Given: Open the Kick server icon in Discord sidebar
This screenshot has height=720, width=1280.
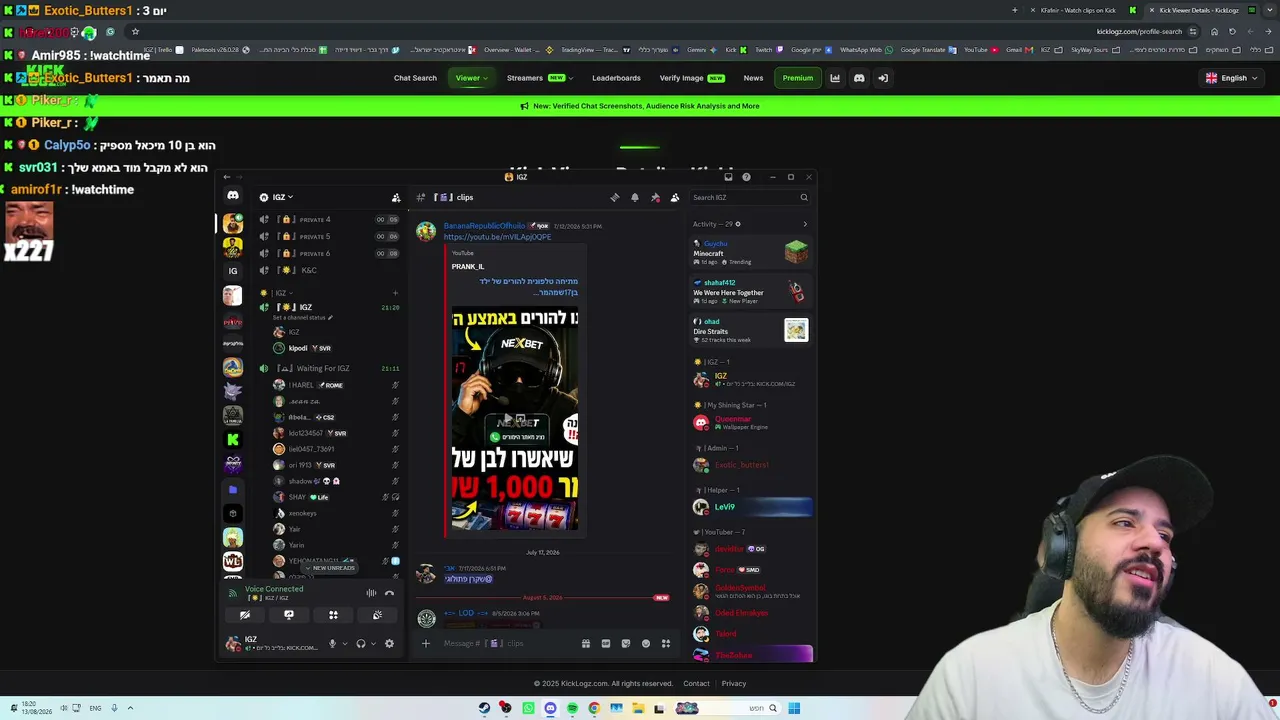Looking at the screenshot, I should tap(233, 440).
